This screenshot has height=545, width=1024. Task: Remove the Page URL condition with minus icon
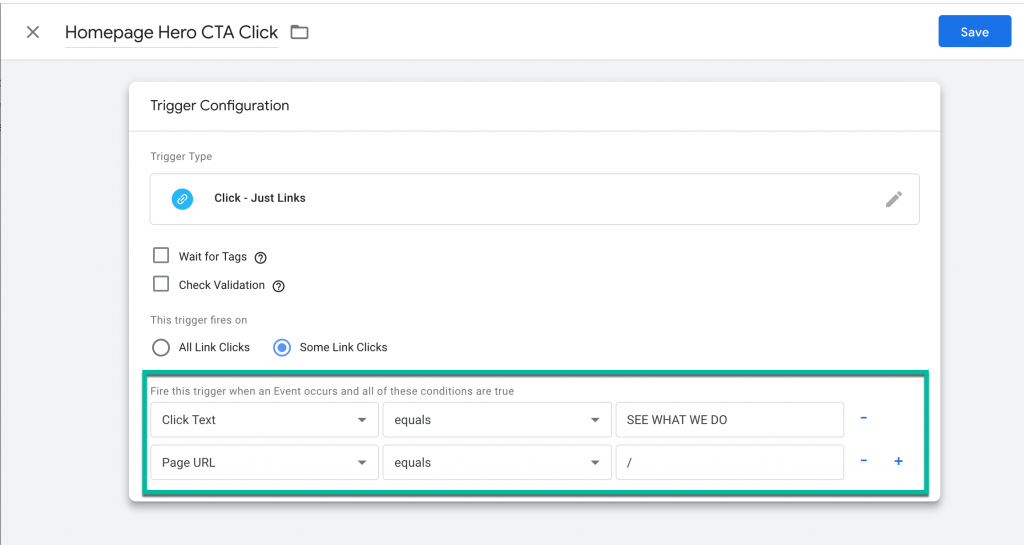pyautogui.click(x=863, y=461)
